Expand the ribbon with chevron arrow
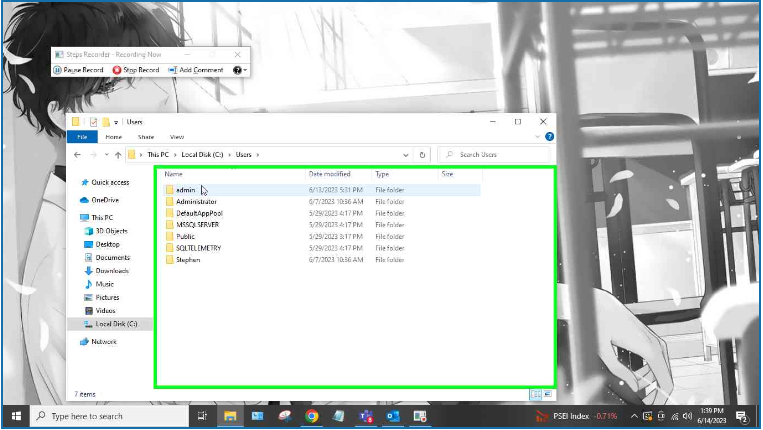Screen dimensions: 763x430 click(x=538, y=137)
